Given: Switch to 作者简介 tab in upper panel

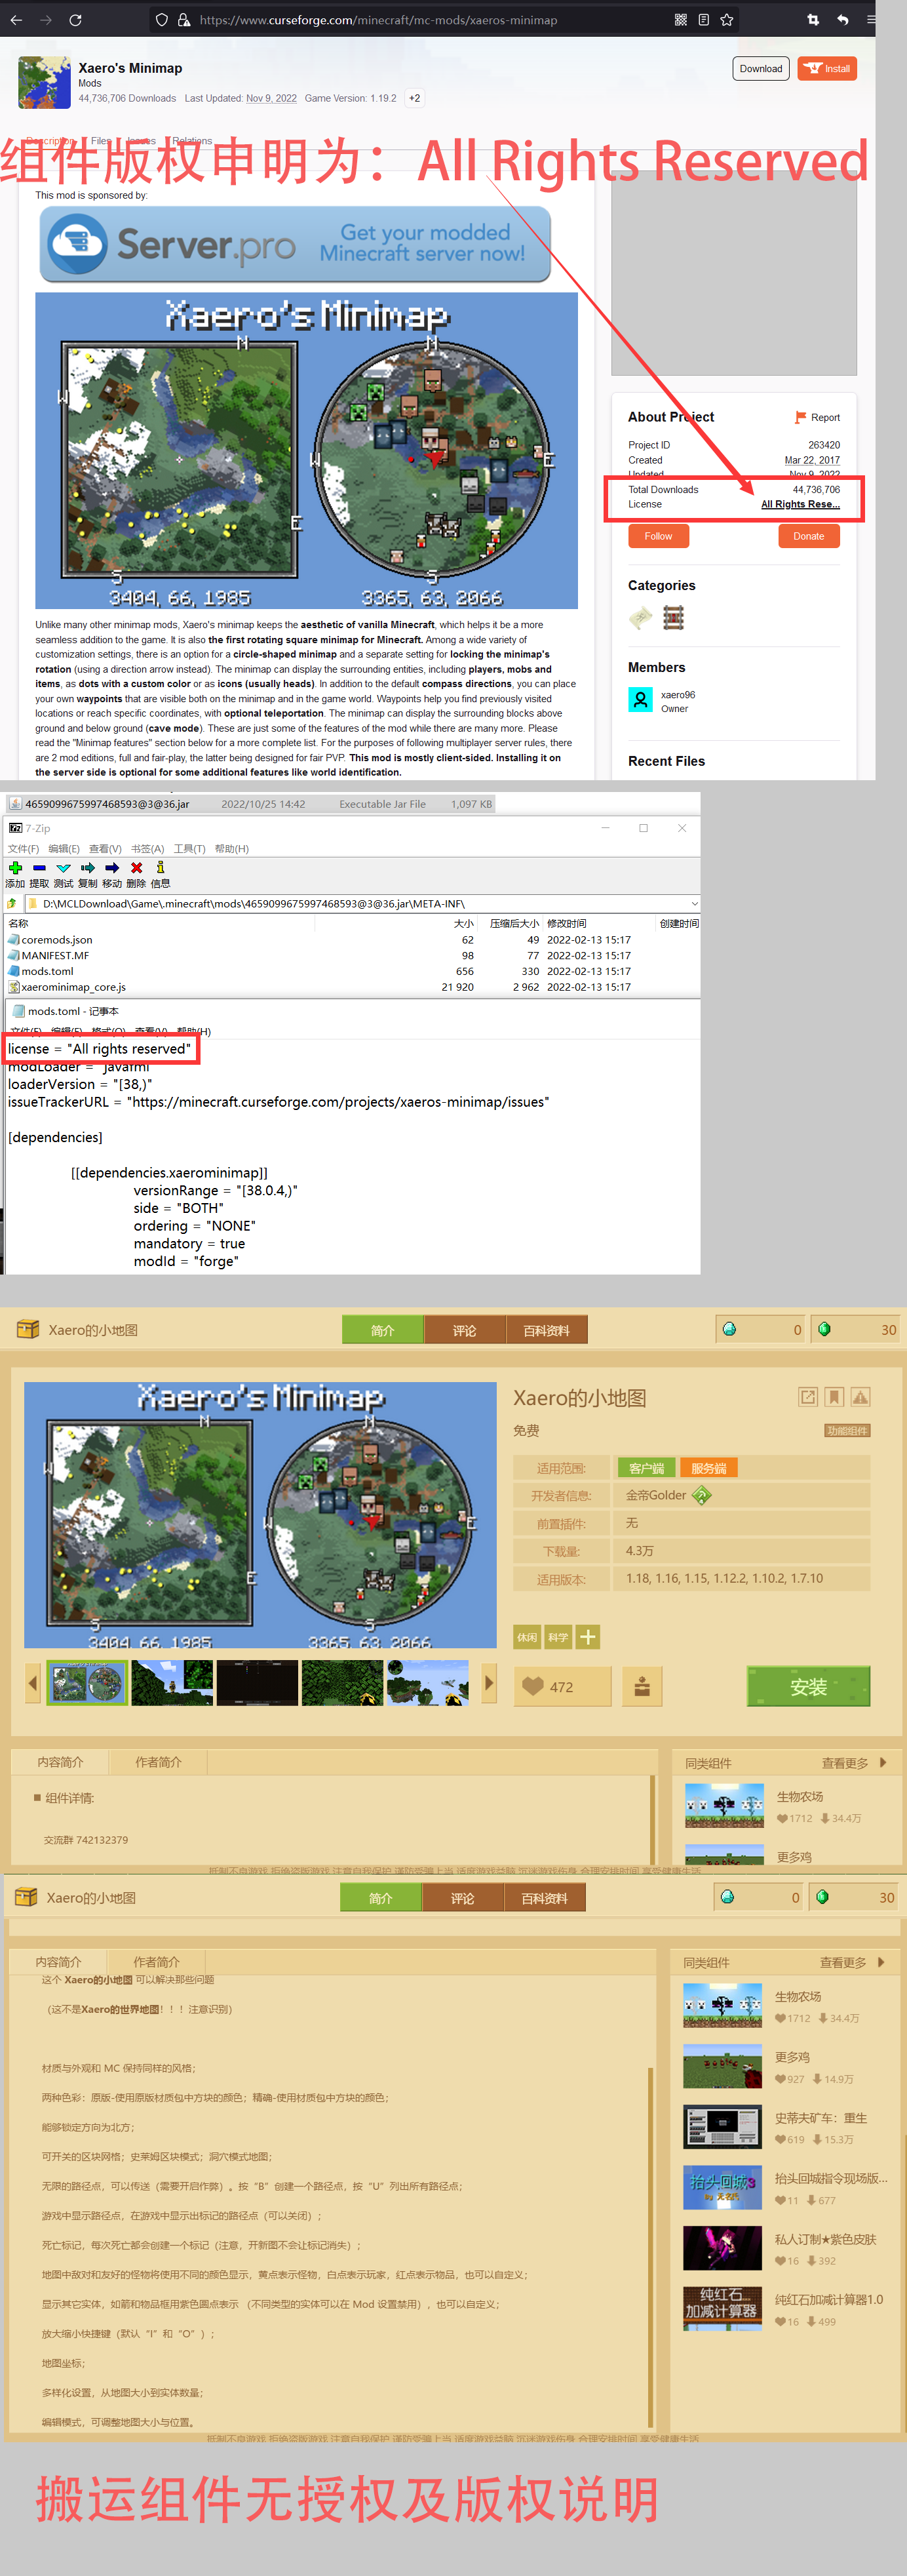Looking at the screenshot, I should pyautogui.click(x=158, y=1762).
